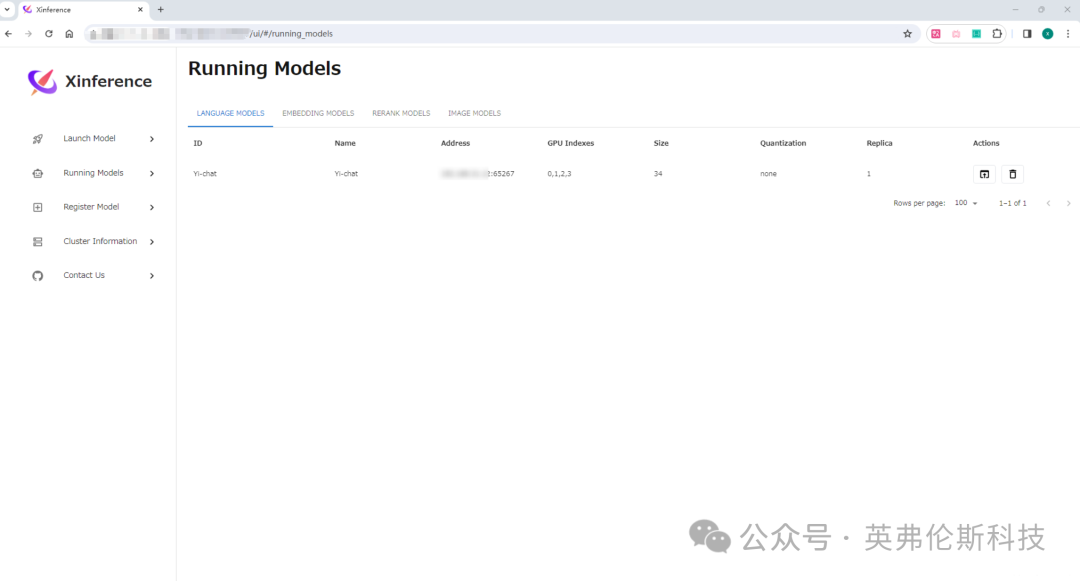The width and height of the screenshot is (1080, 581).
Task: Click the Cluster Information server icon
Action: pos(38,242)
